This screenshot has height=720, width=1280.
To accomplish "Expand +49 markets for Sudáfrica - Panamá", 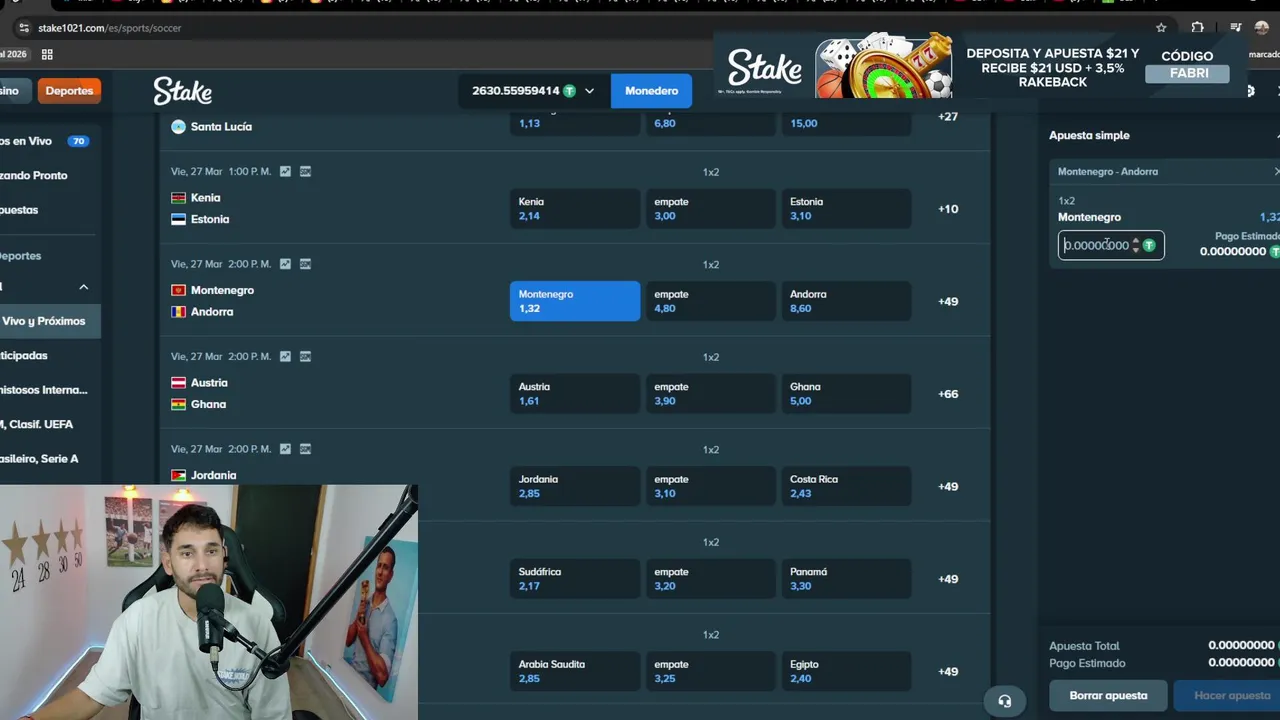I will [x=948, y=579].
